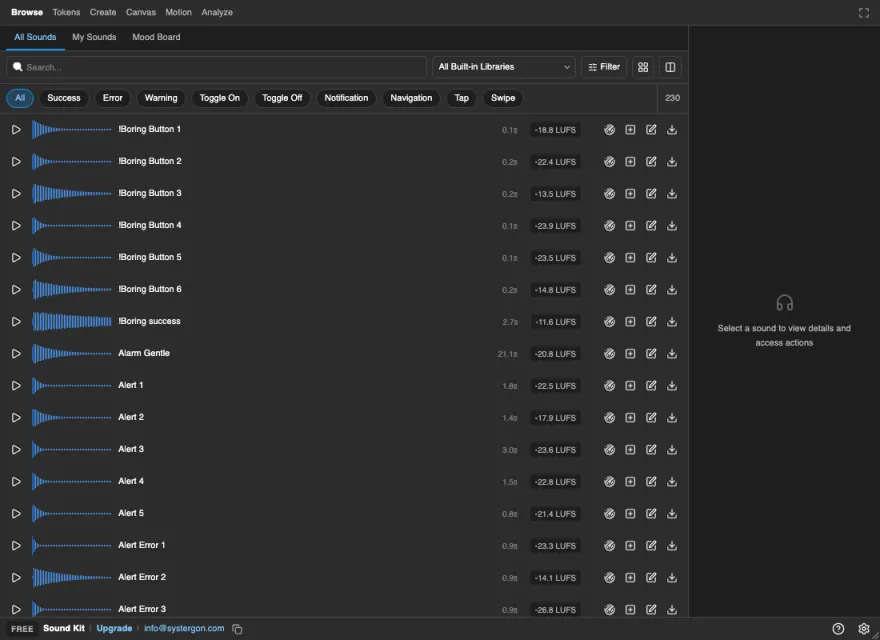This screenshot has height=640, width=880.
Task: Click the '230' sound count
Action: [x=672, y=98]
